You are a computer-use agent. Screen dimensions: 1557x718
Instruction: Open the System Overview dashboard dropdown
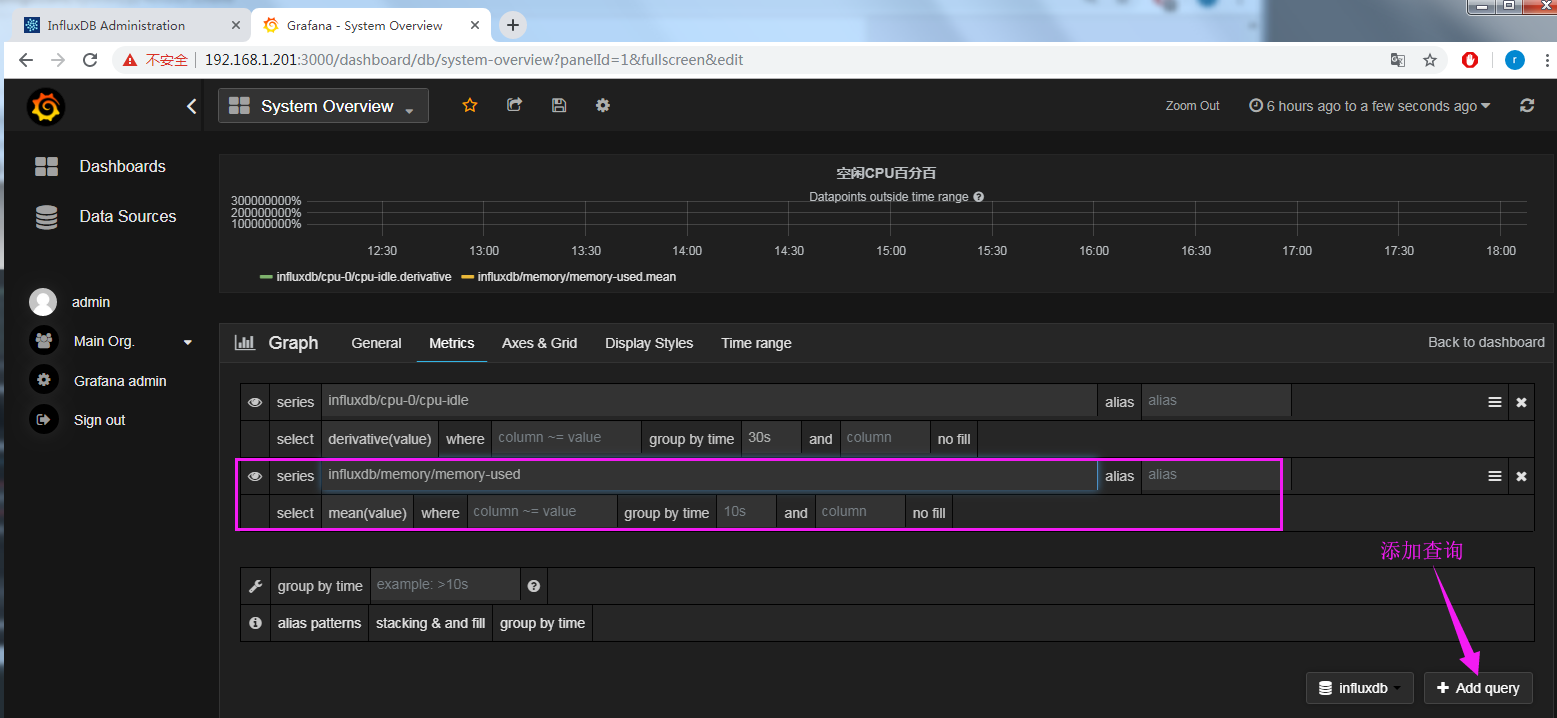pos(323,106)
